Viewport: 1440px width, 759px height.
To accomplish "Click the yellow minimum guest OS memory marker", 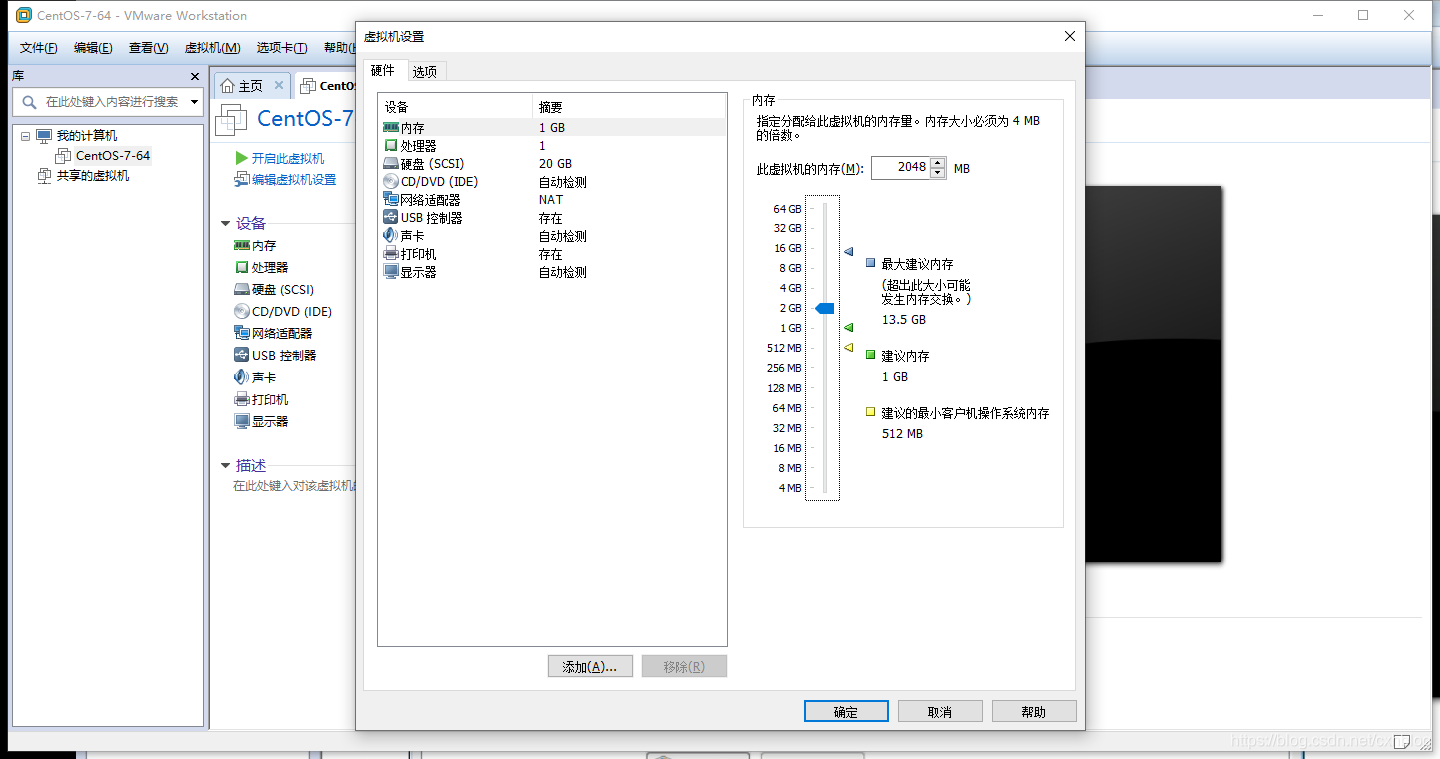I will click(x=848, y=347).
